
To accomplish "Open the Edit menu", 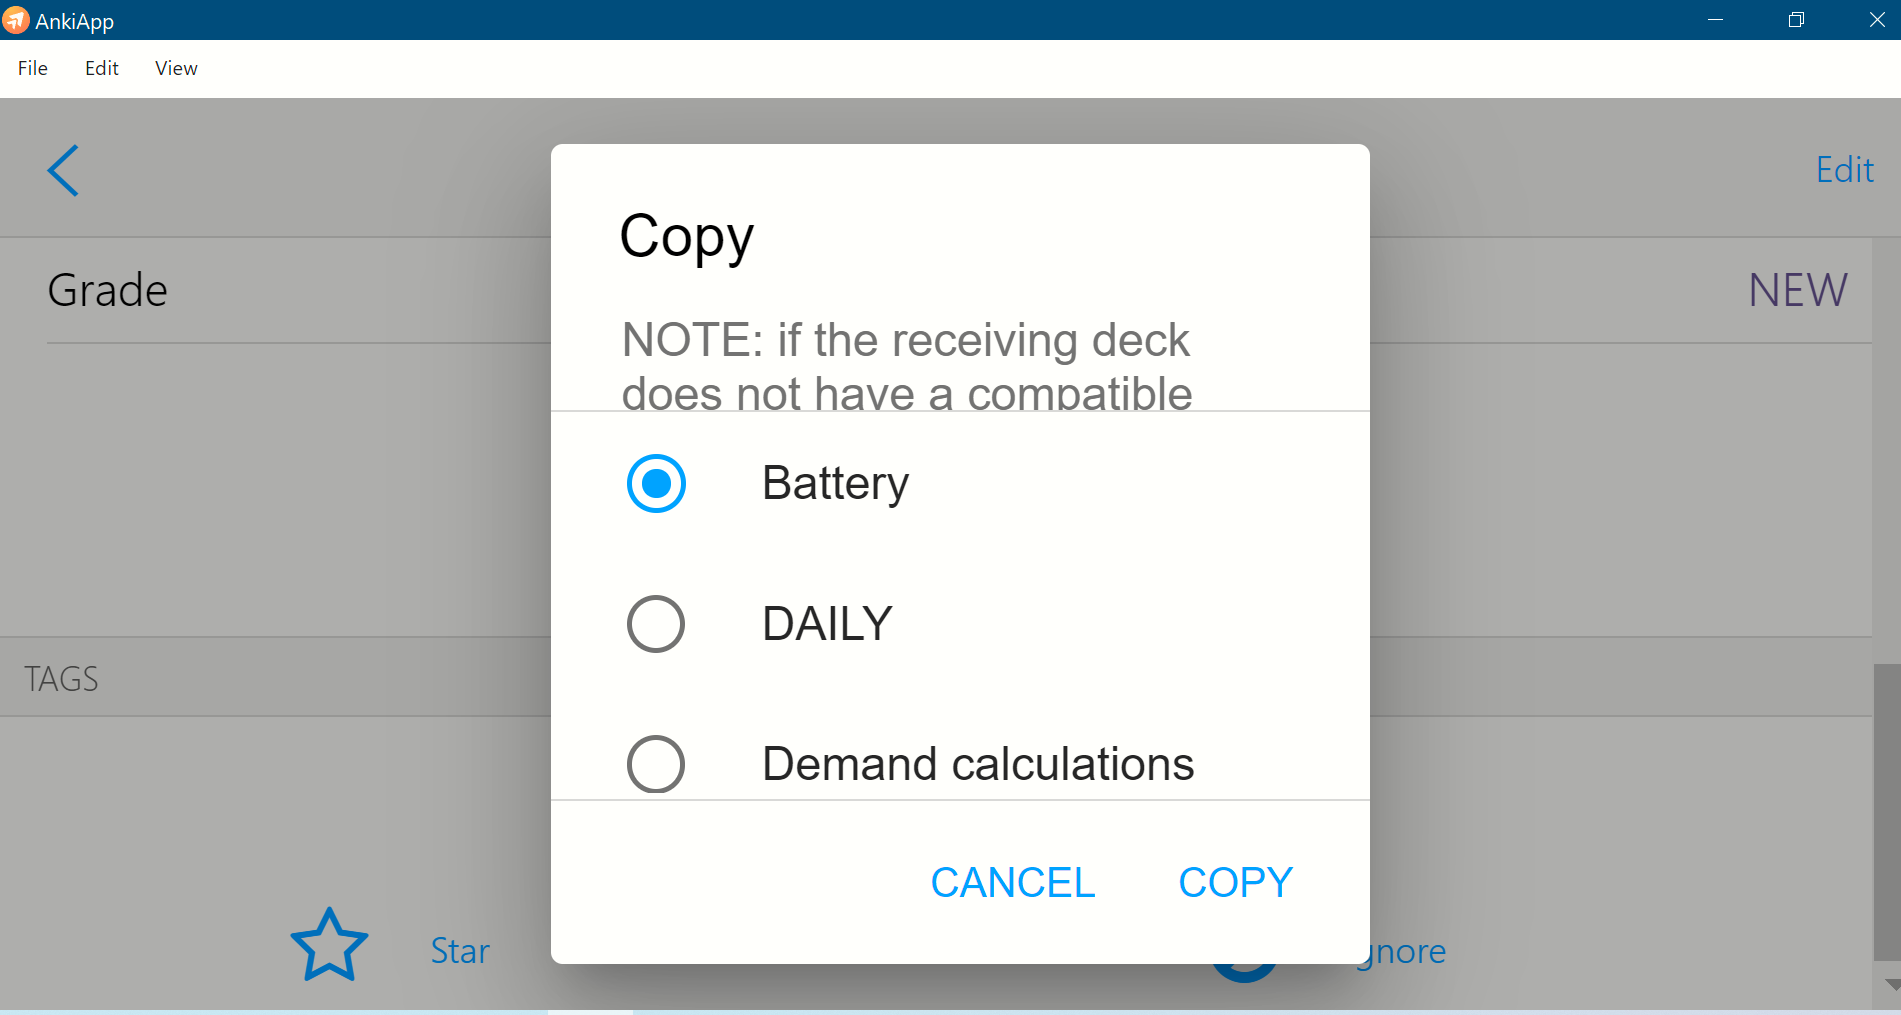I will (x=102, y=68).
